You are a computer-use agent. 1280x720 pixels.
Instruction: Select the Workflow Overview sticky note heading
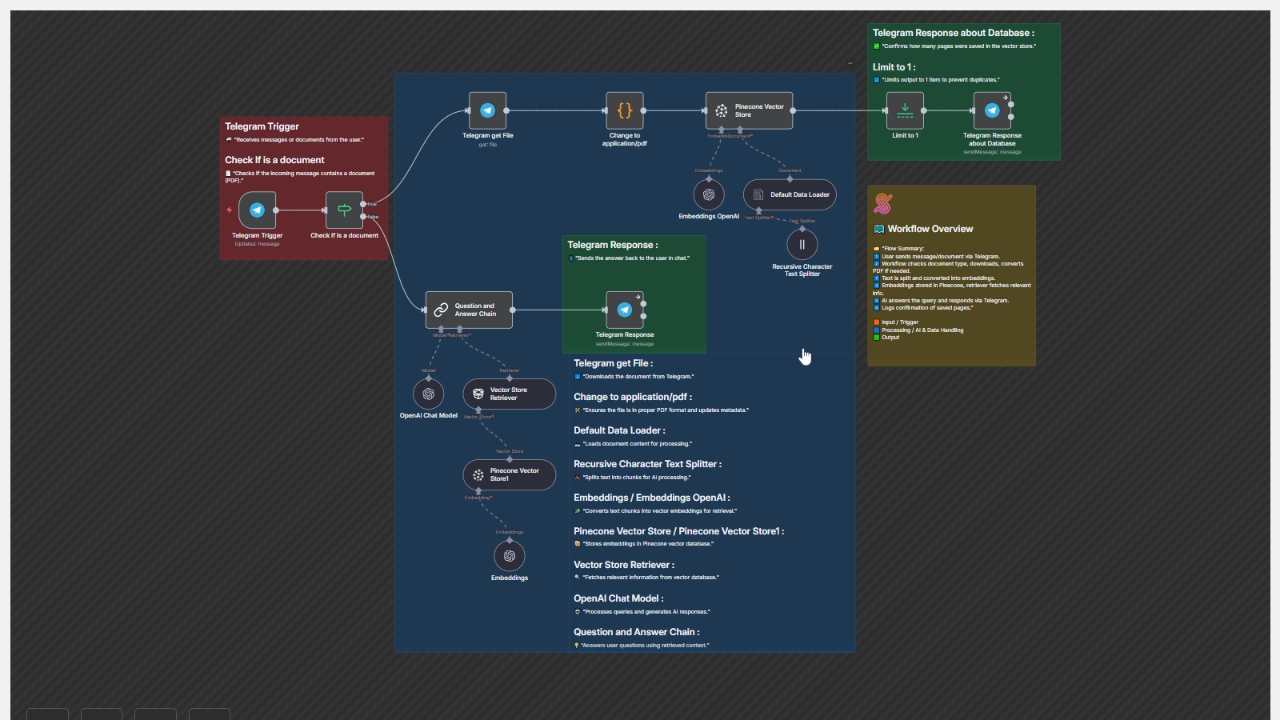point(930,229)
